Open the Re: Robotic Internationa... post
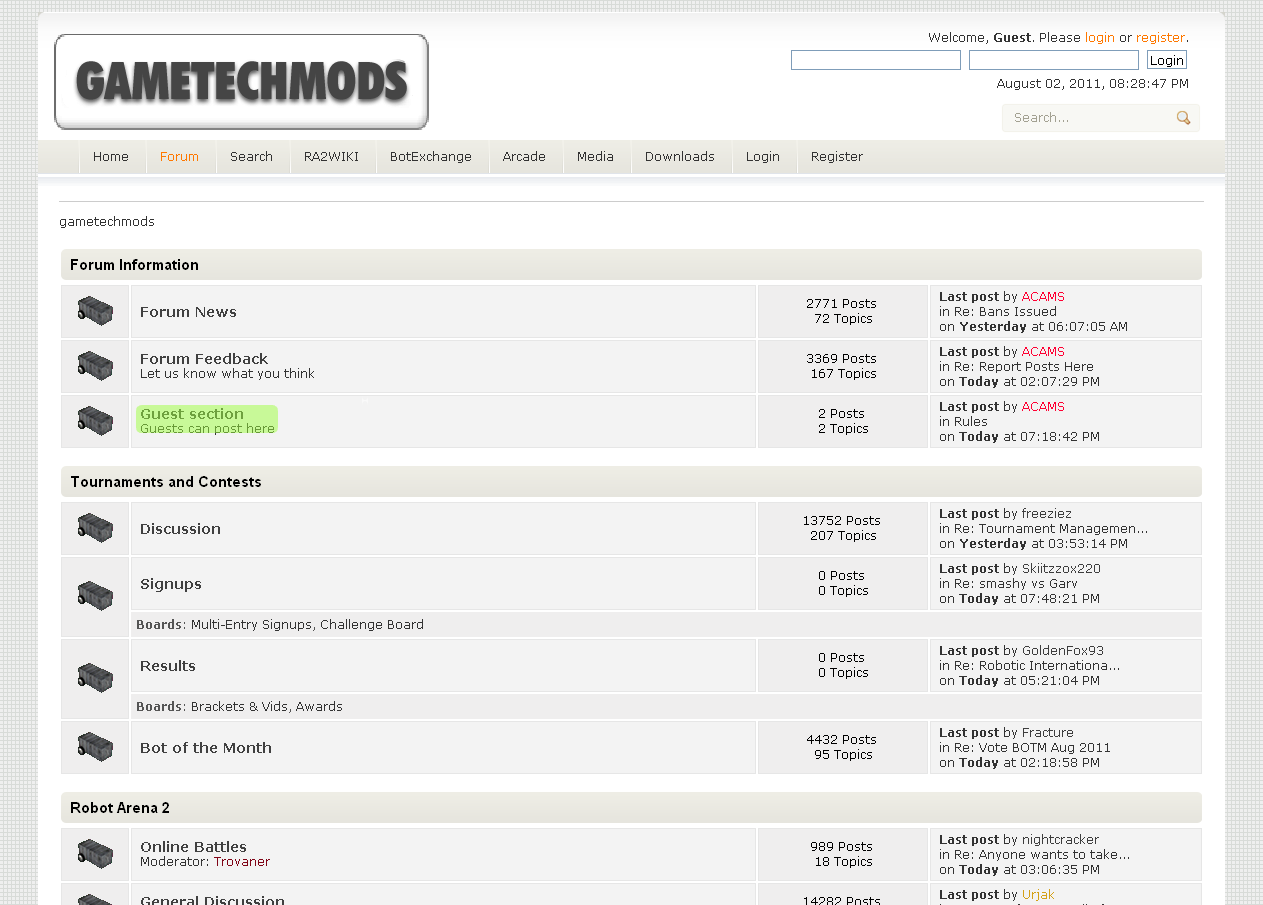This screenshot has height=905, width=1263. click(x=1037, y=666)
